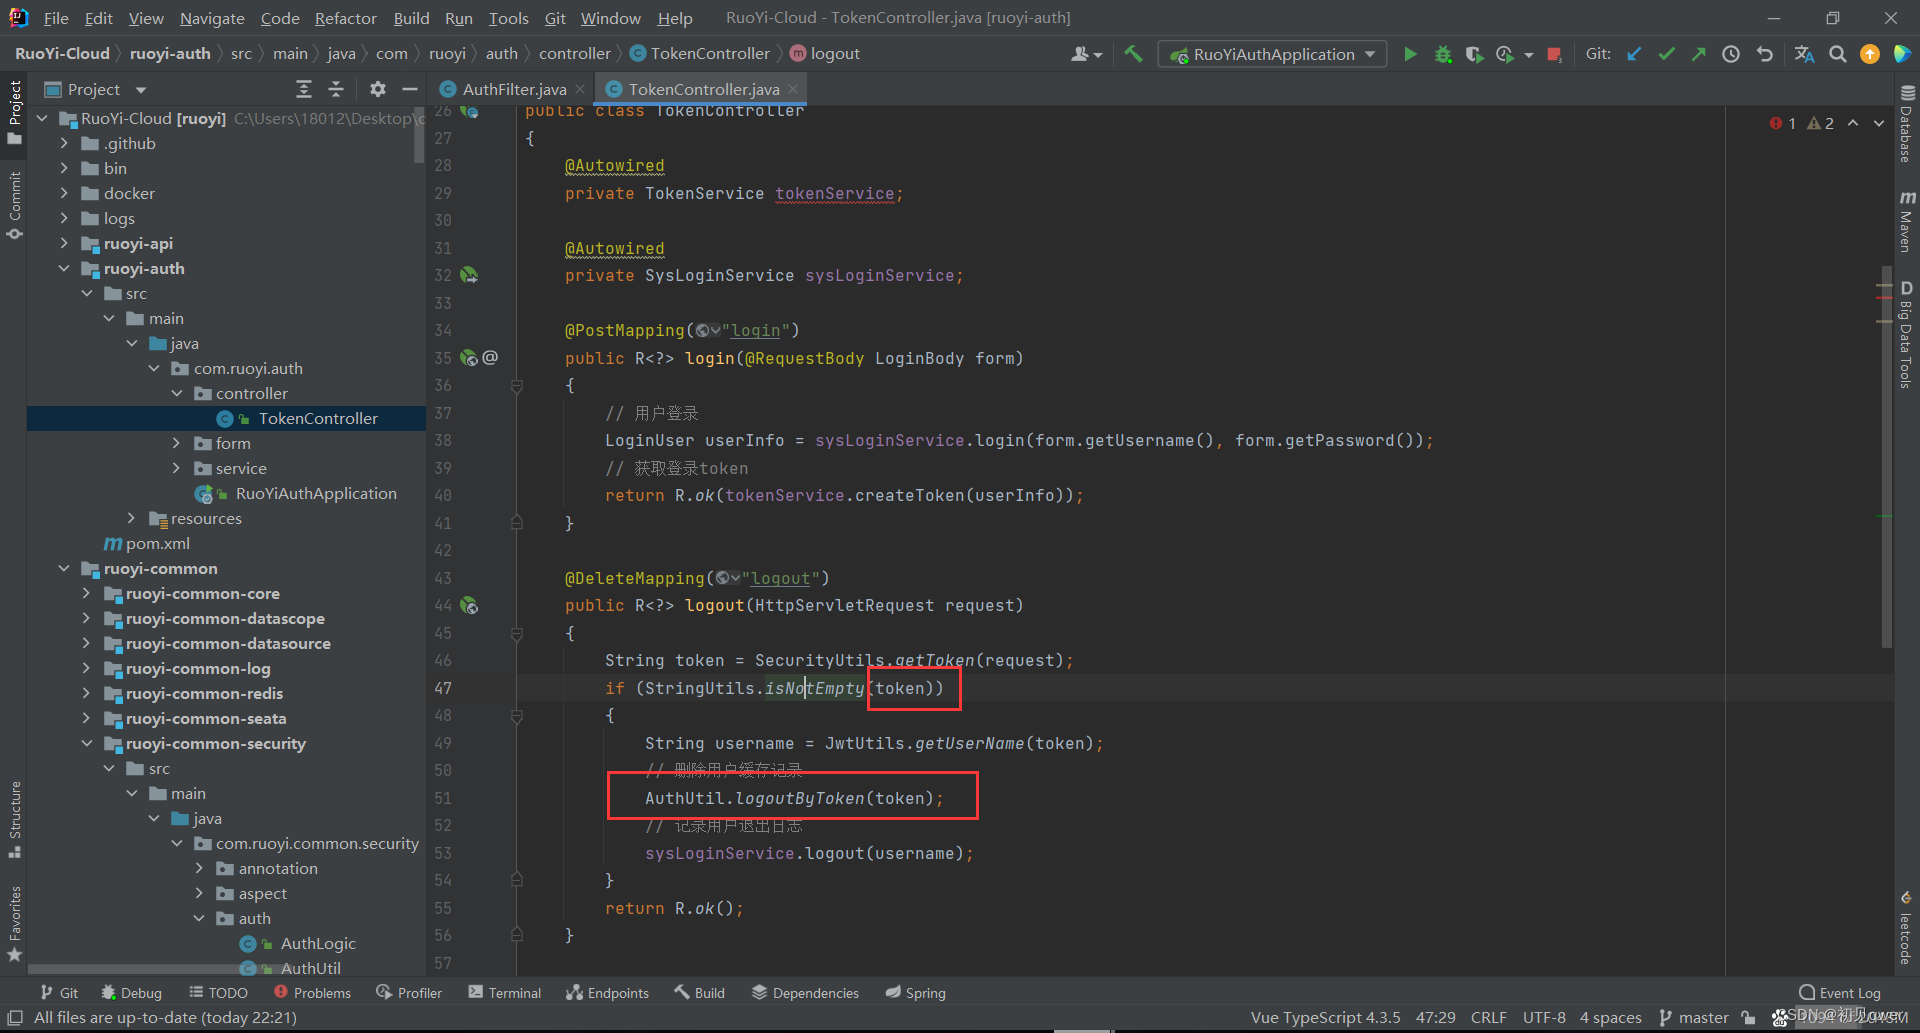
Task: Open pom.xml in ruoyi-auth
Action: 157,543
